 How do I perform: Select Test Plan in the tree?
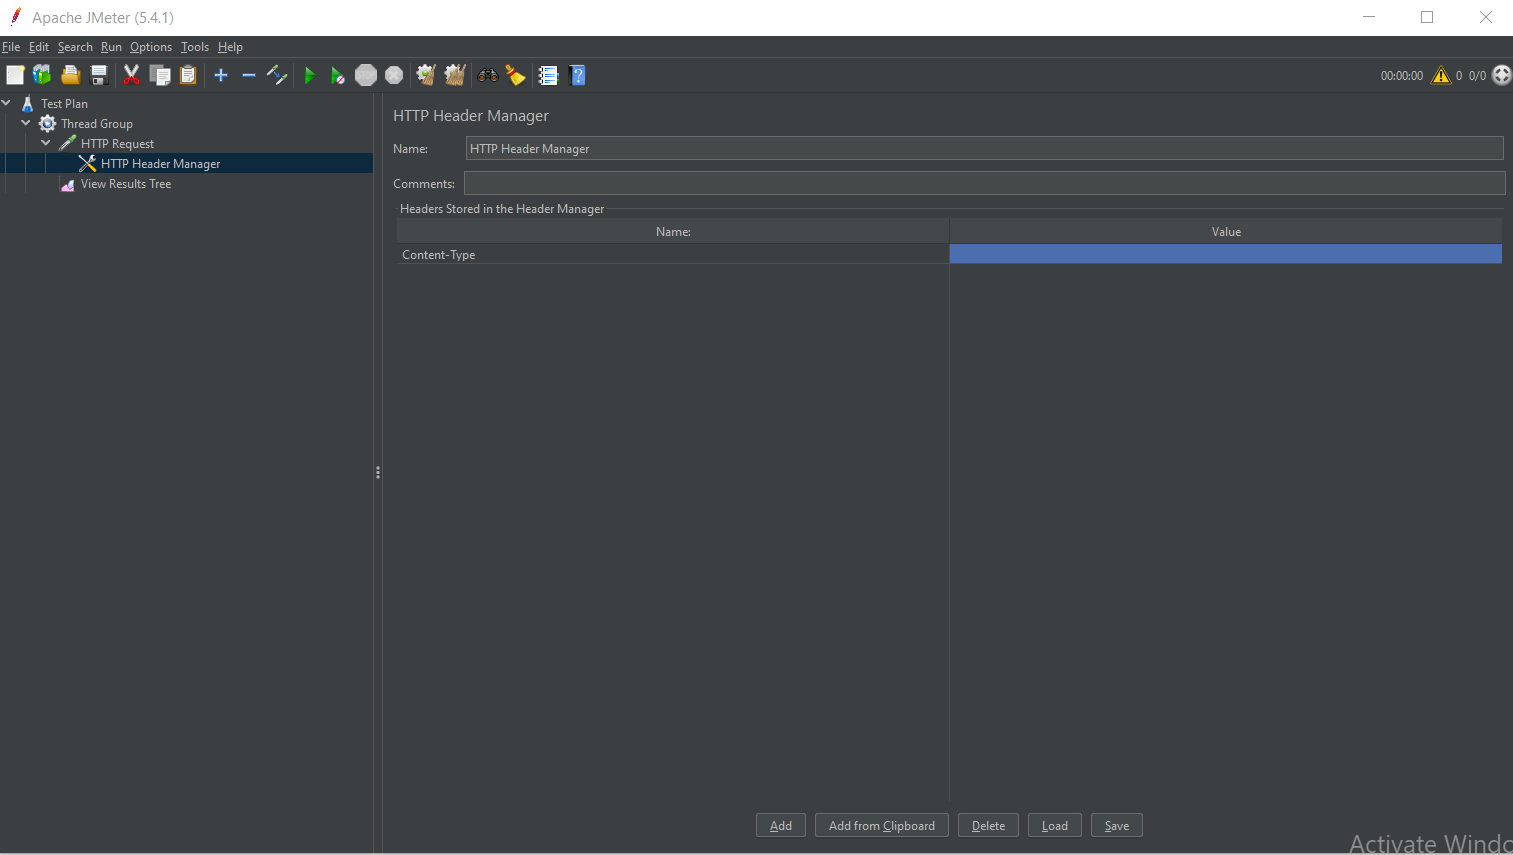tap(64, 104)
